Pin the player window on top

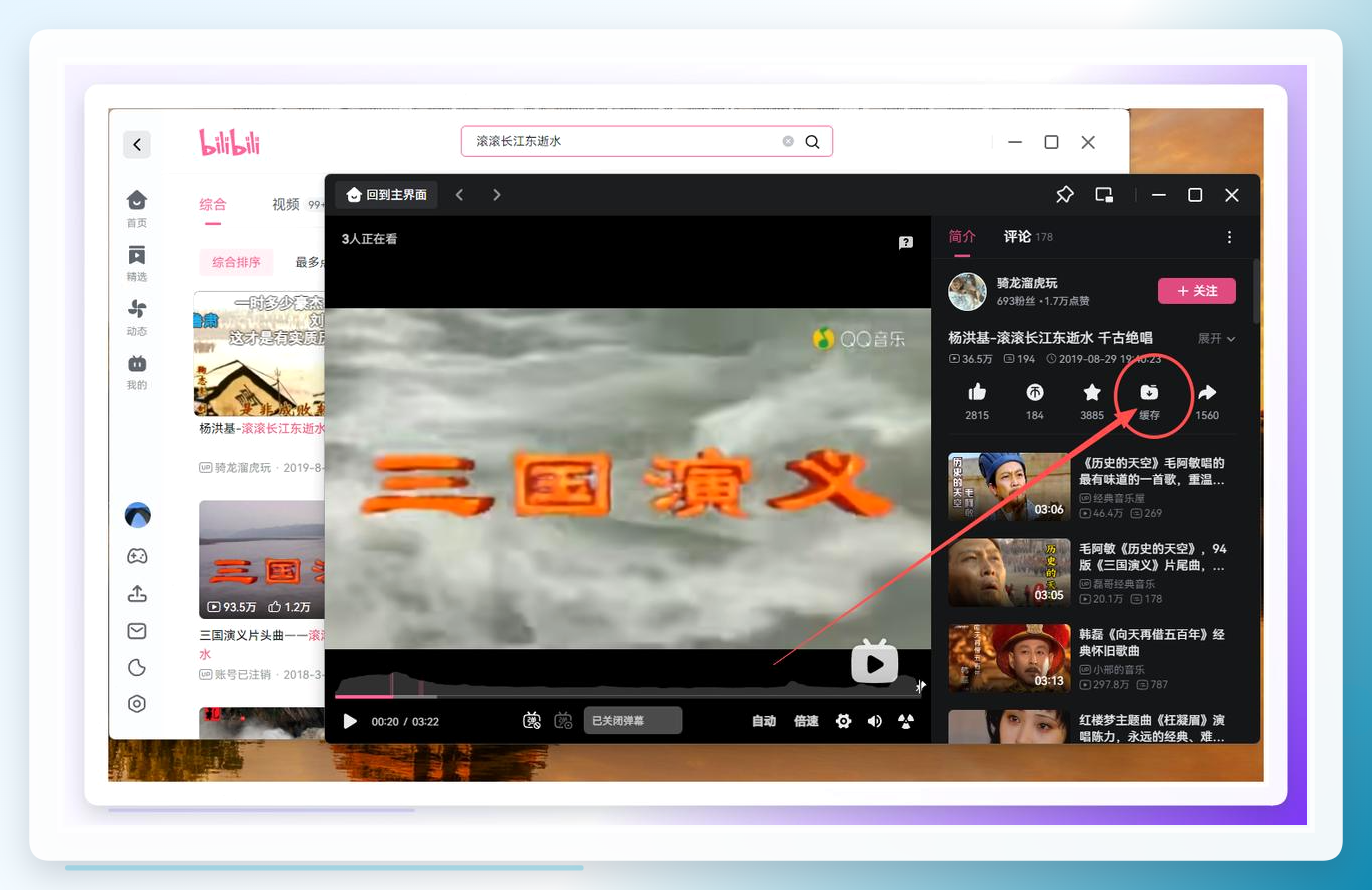[x=1065, y=195]
